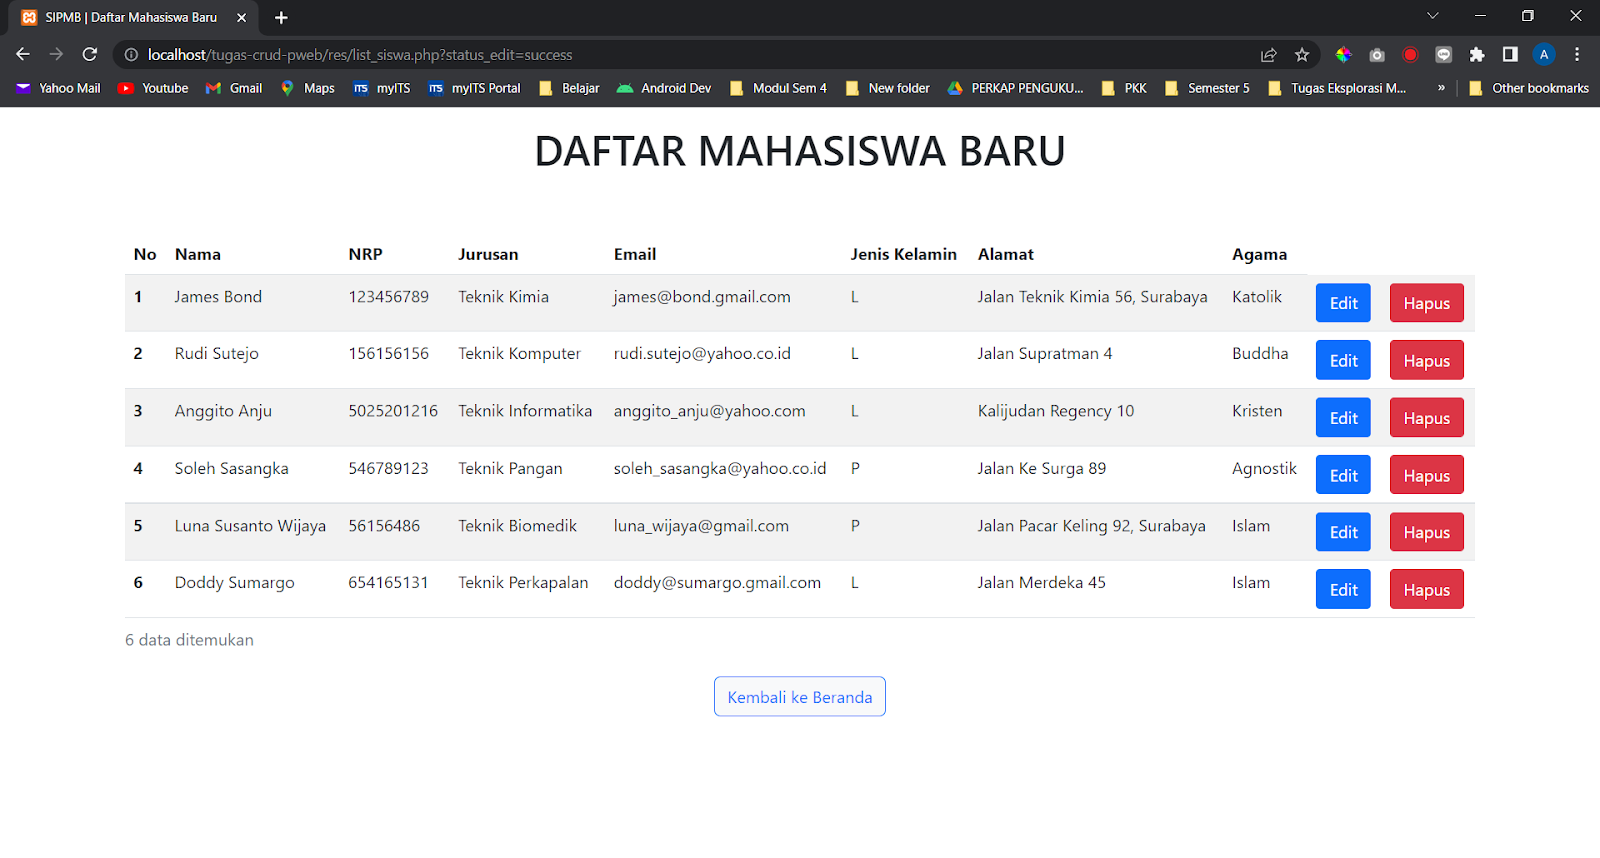
Task: Open the Yahoo Mail bookmark
Action: point(58,88)
